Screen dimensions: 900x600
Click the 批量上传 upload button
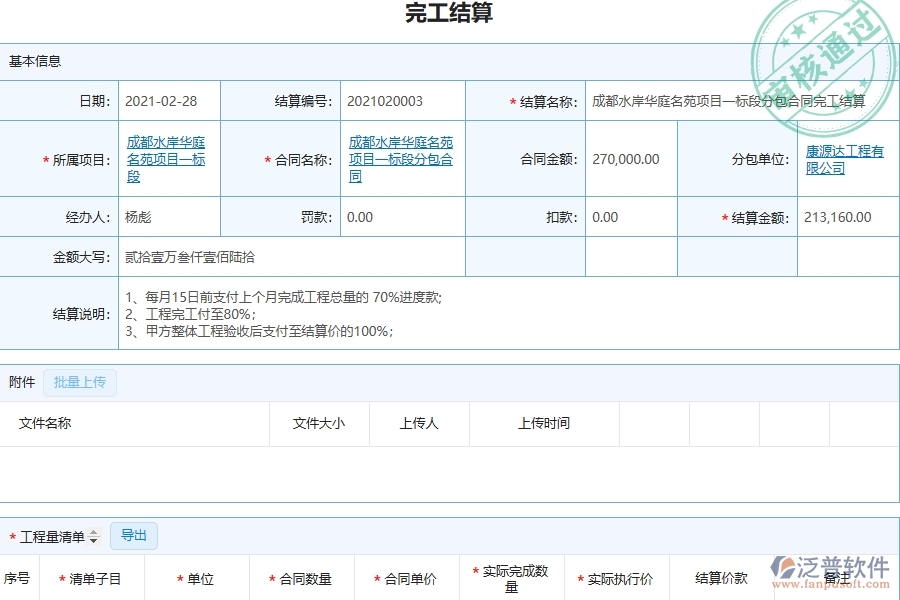pyautogui.click(x=80, y=382)
